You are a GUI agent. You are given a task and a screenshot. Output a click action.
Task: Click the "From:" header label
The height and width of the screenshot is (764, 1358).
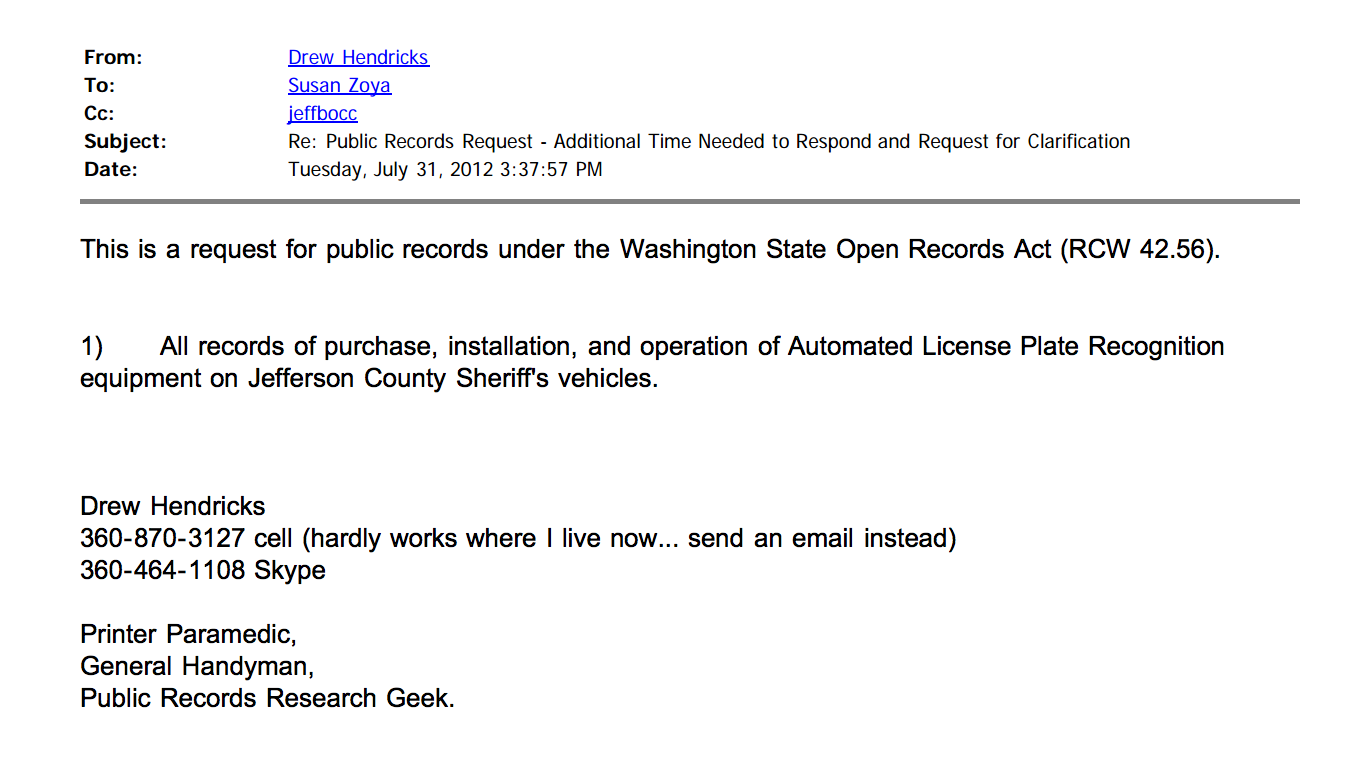pos(113,58)
